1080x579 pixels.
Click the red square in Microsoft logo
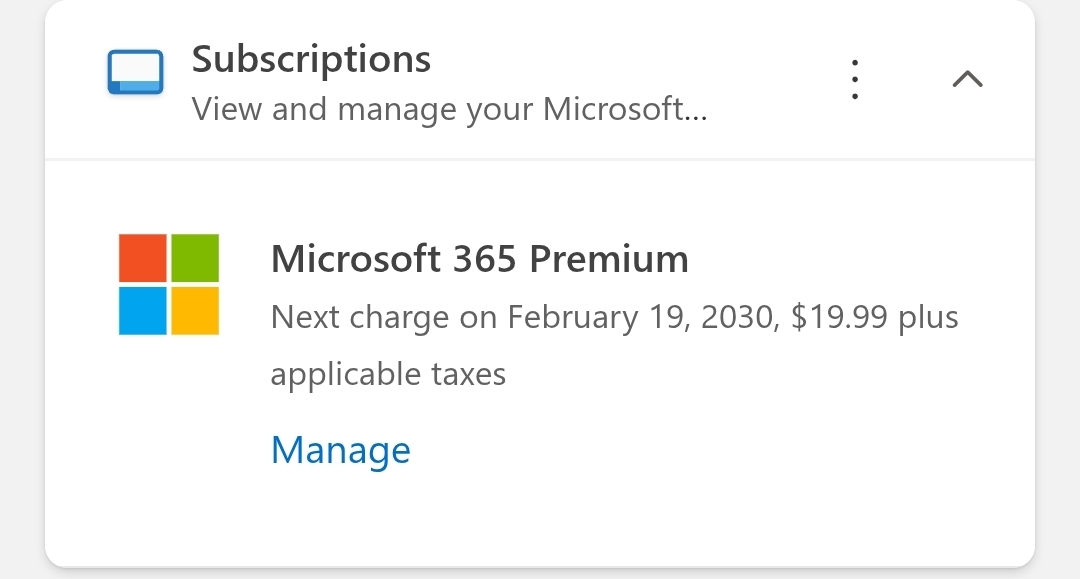143,258
